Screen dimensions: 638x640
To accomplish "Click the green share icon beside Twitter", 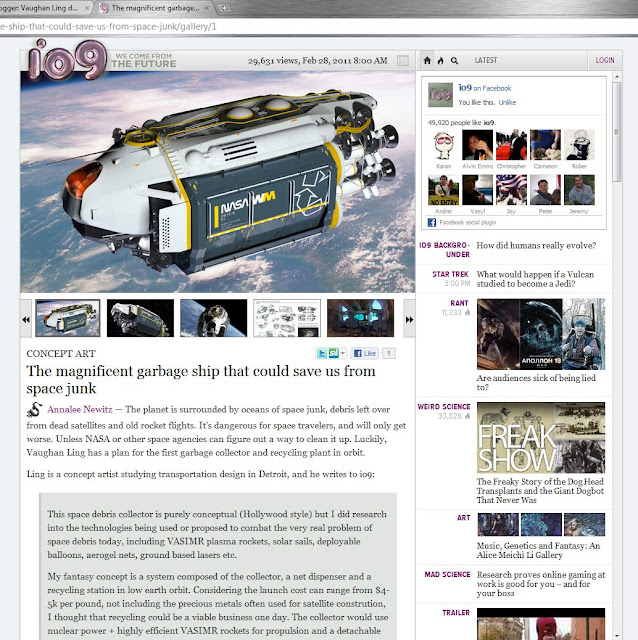I will click(333, 353).
